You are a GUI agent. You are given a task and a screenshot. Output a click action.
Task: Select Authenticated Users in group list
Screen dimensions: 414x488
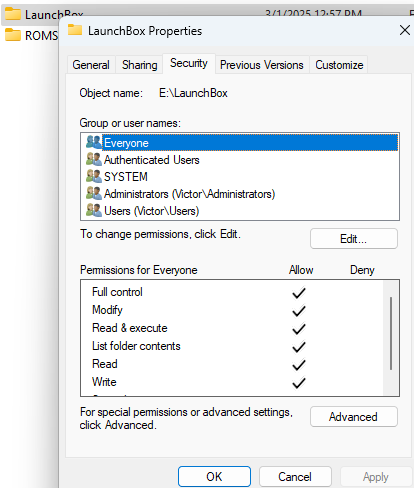pos(151,160)
